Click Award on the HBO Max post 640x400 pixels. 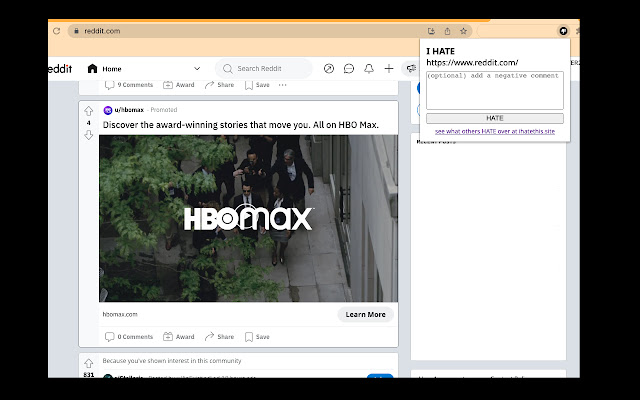[179, 337]
